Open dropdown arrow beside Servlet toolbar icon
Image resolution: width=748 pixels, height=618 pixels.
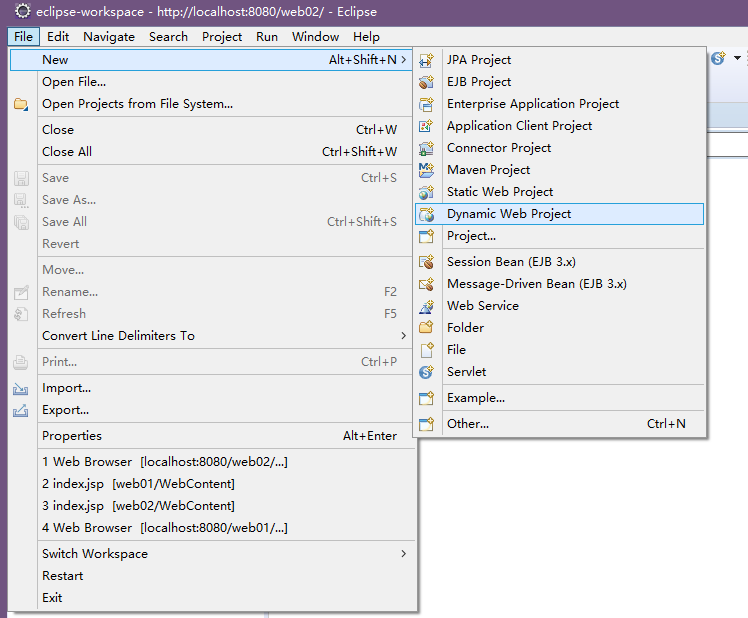click(x=738, y=58)
